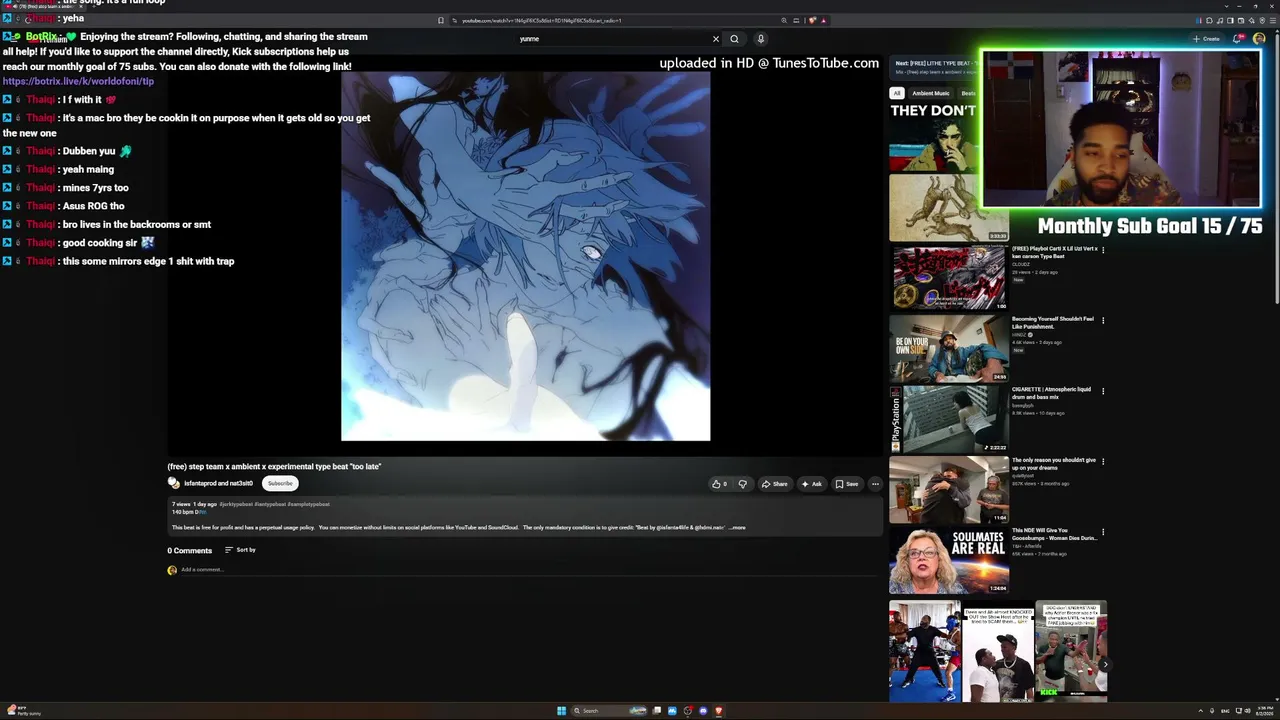Open the Create menu on YouTube
This screenshot has width=1280, height=720.
(x=1205, y=39)
